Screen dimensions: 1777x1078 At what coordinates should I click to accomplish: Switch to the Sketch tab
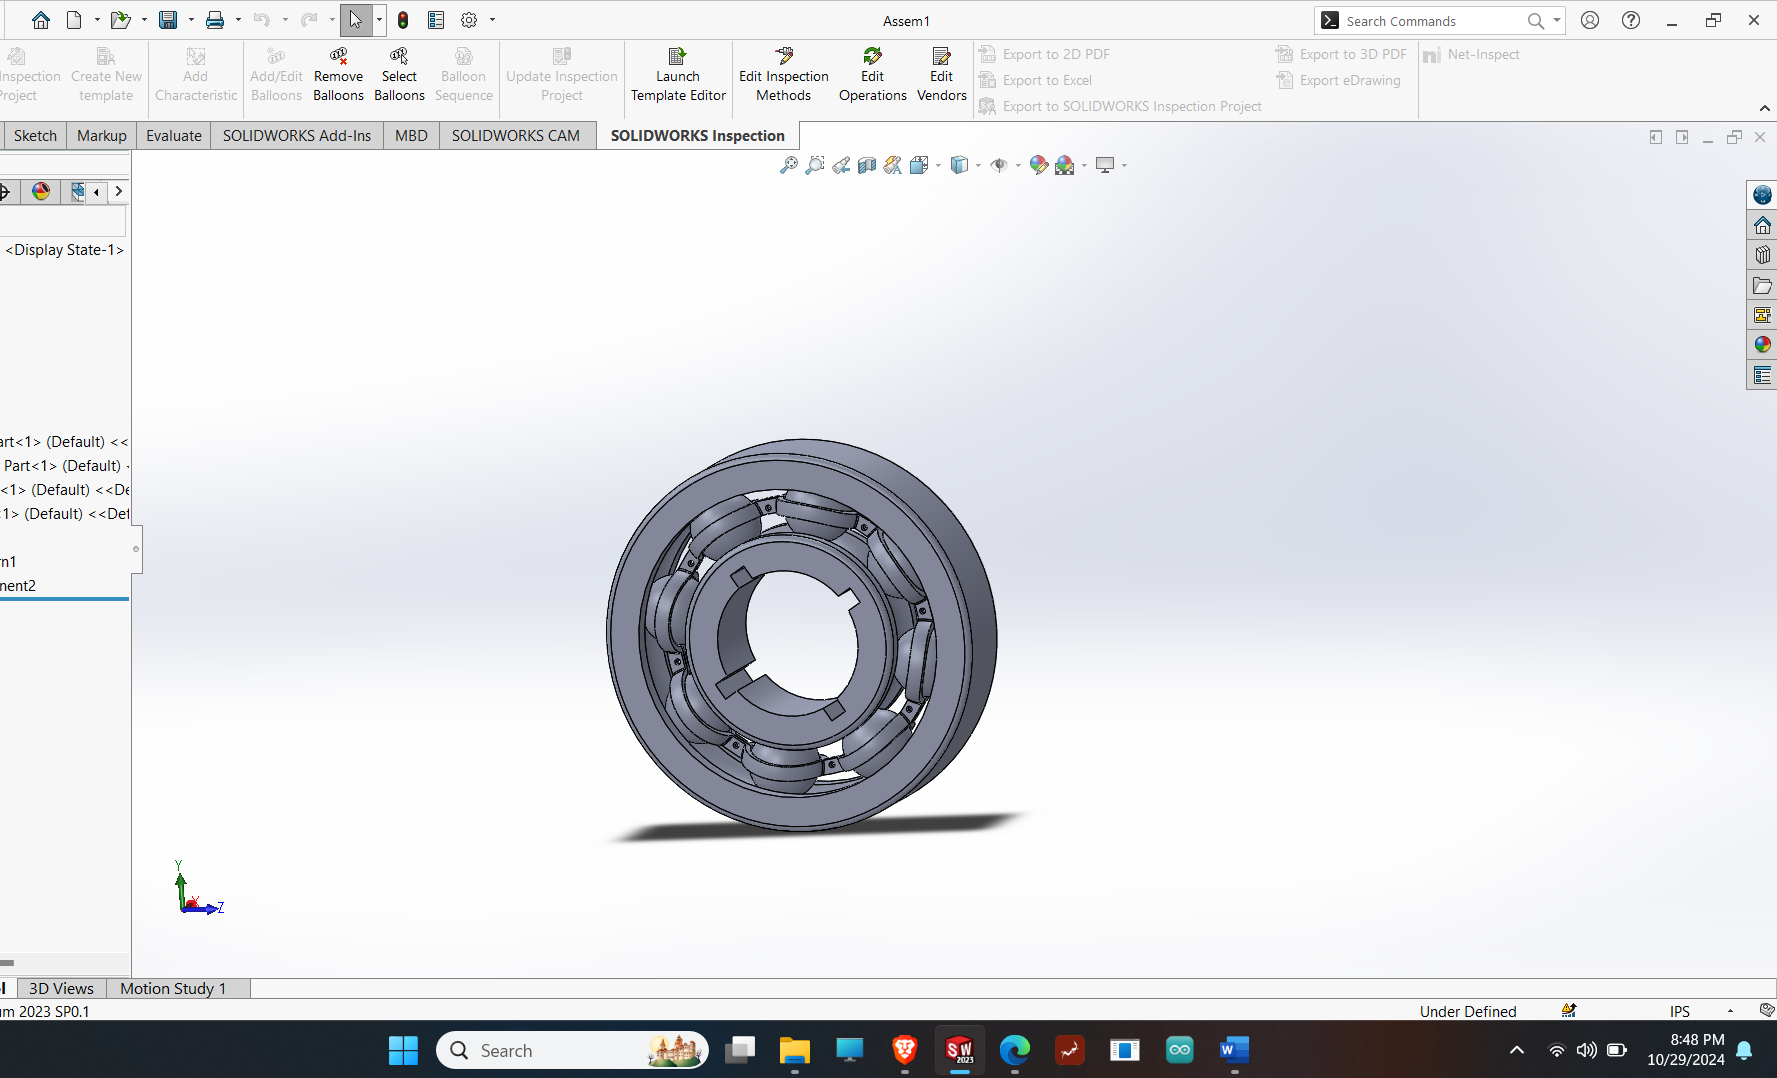click(35, 136)
